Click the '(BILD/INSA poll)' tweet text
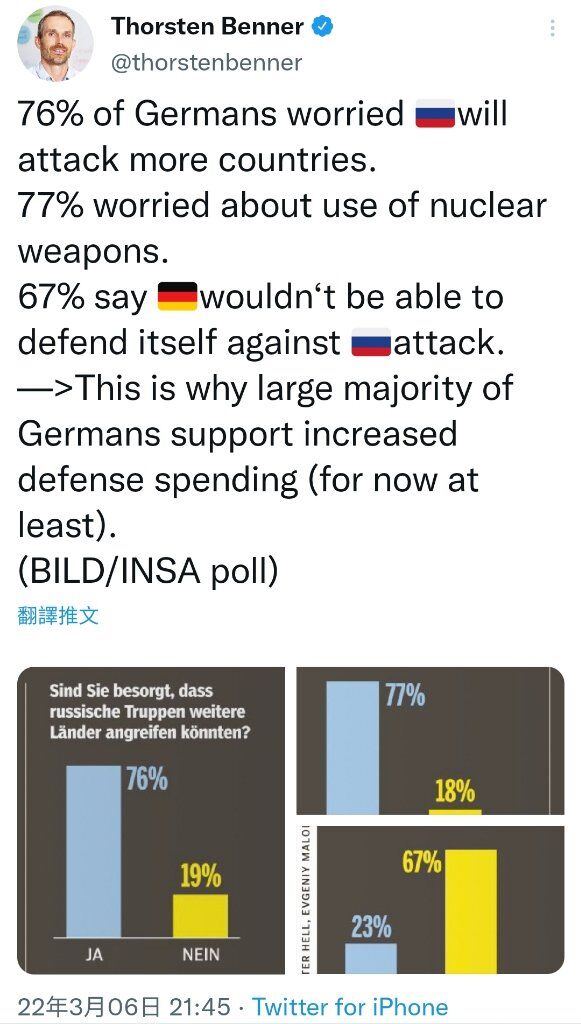The width and height of the screenshot is (581, 1024). click(148, 571)
